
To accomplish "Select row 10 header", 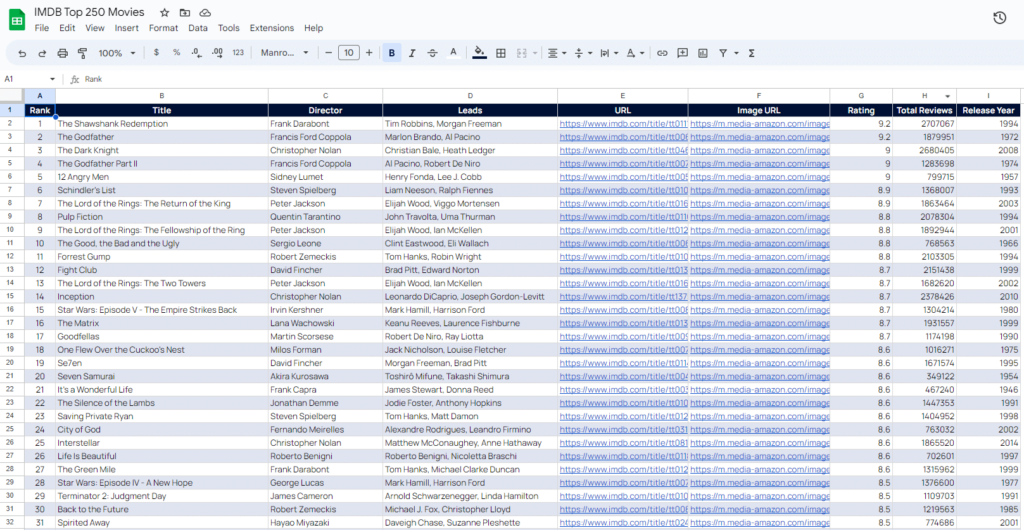I will pyautogui.click(x=12, y=230).
